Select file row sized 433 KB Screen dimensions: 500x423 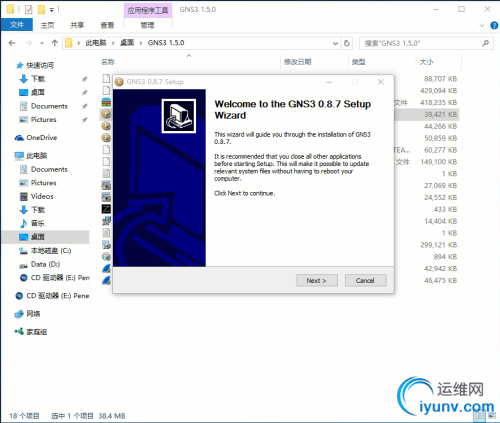(280, 209)
